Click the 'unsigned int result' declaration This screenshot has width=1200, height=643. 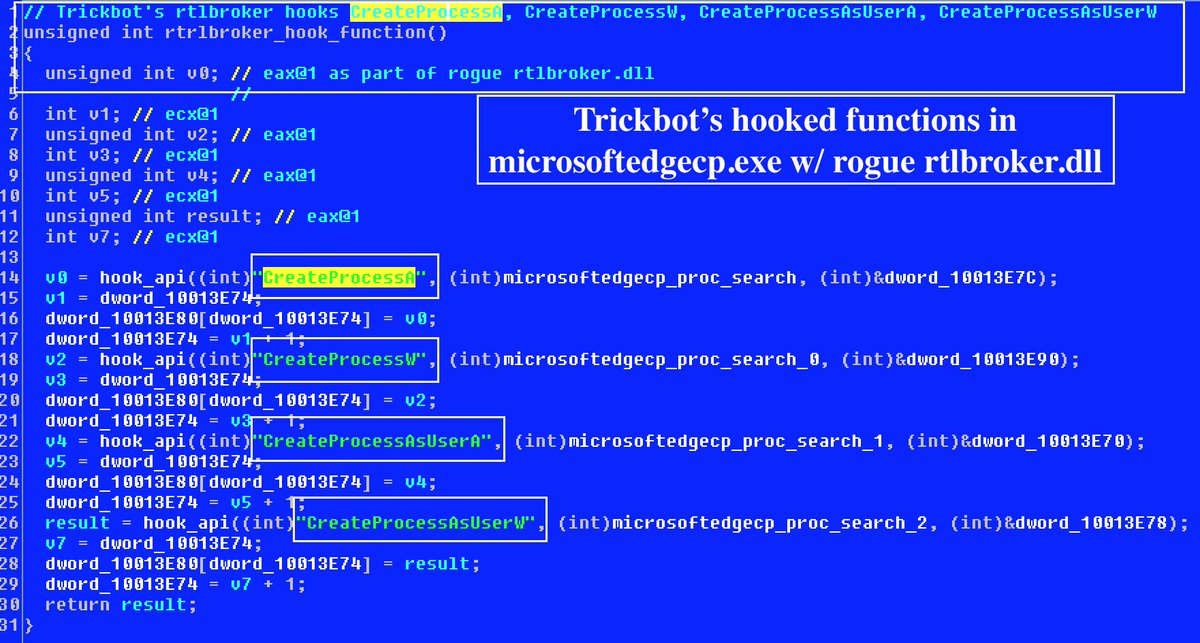(152, 217)
